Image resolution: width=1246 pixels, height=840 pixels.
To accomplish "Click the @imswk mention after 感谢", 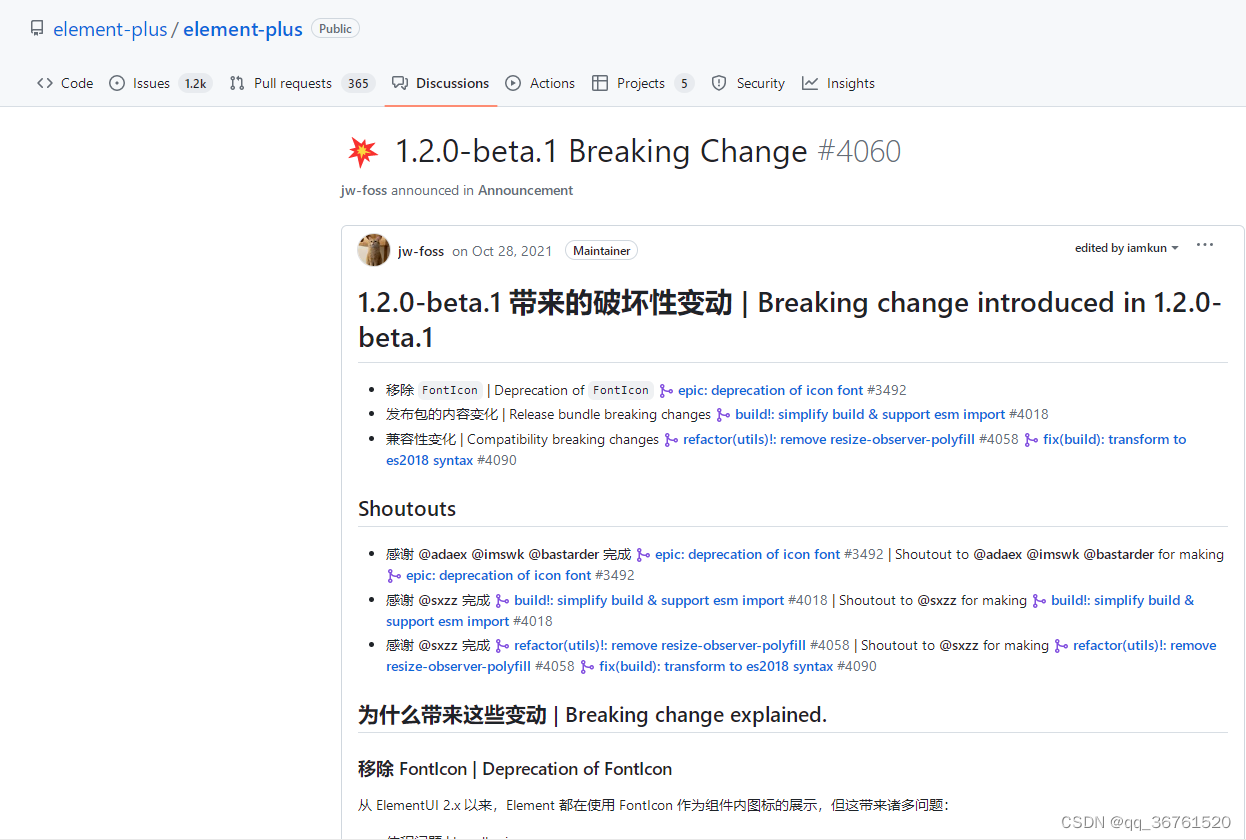I will [497, 554].
